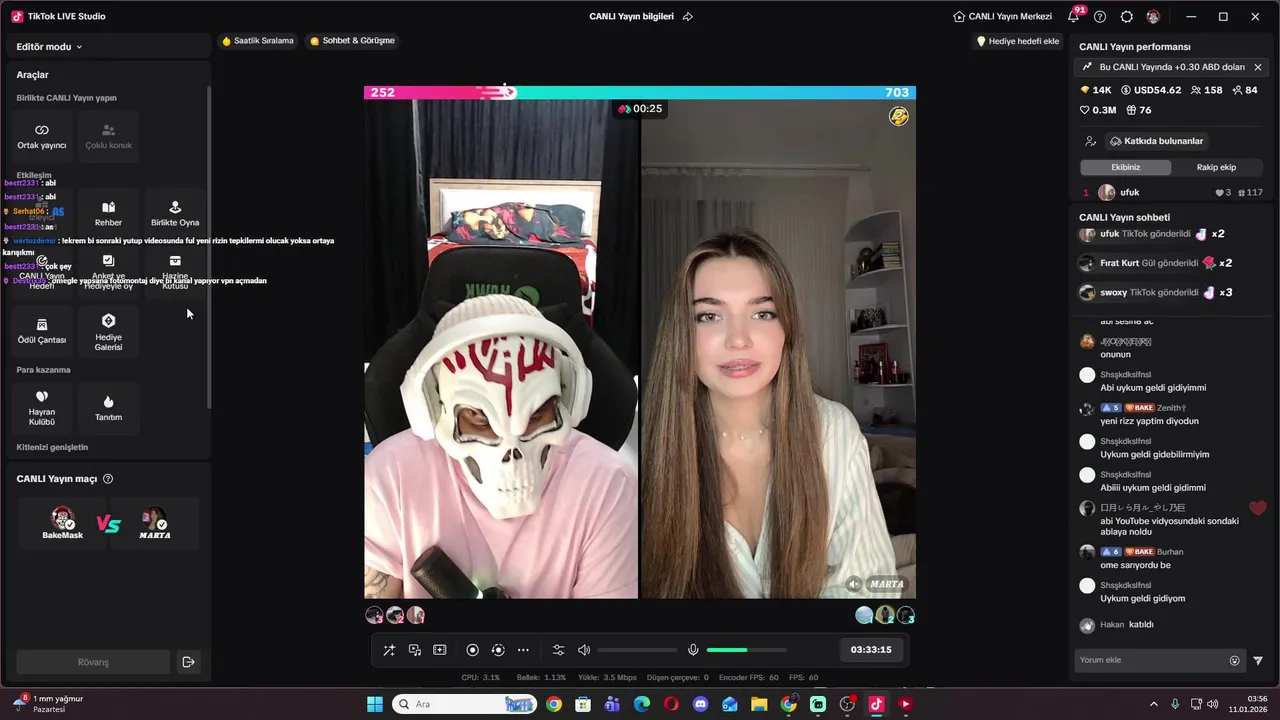Open the Hazine Kutusu tool

coord(175,273)
